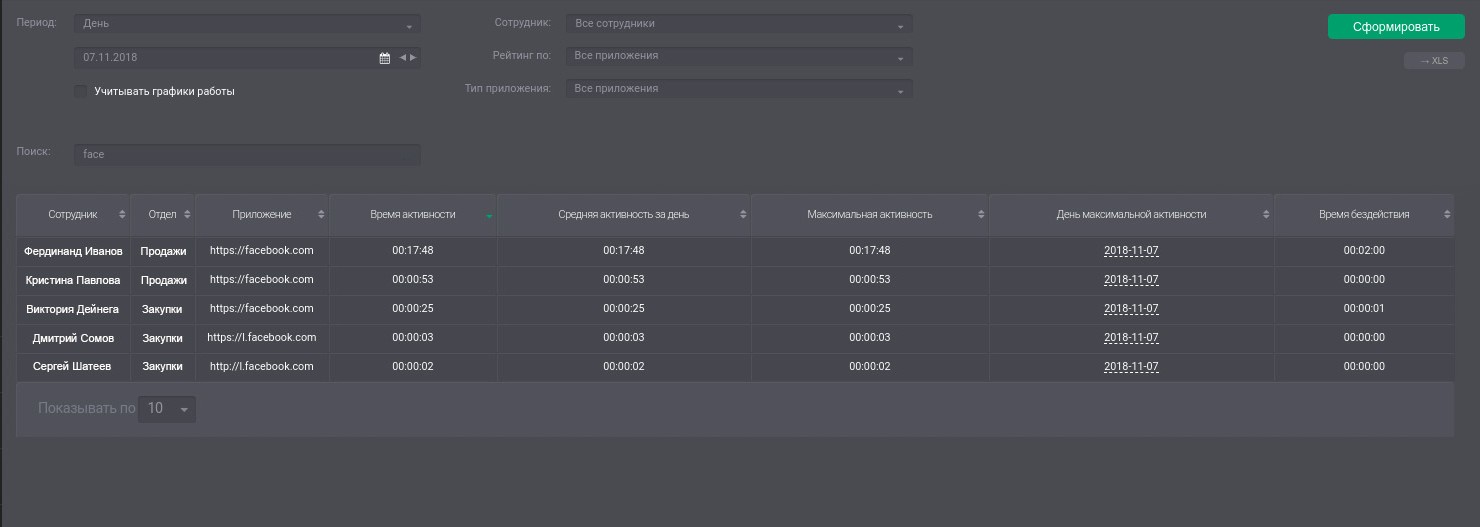
Task: Change Показывать по rows count
Action: pyautogui.click(x=167, y=409)
